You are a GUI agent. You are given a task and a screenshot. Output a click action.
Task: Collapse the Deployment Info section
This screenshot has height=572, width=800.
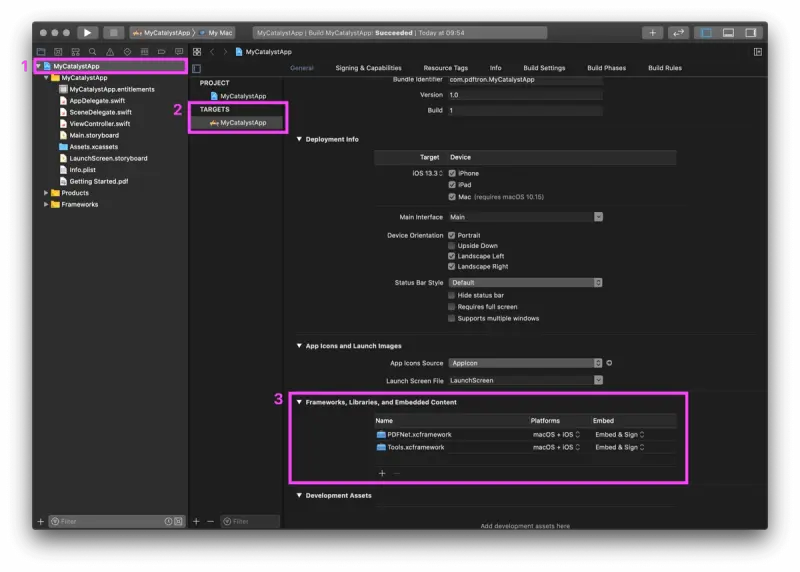(x=299, y=139)
